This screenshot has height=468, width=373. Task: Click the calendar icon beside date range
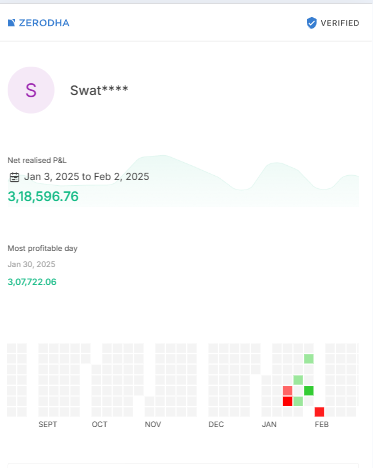click(x=14, y=177)
